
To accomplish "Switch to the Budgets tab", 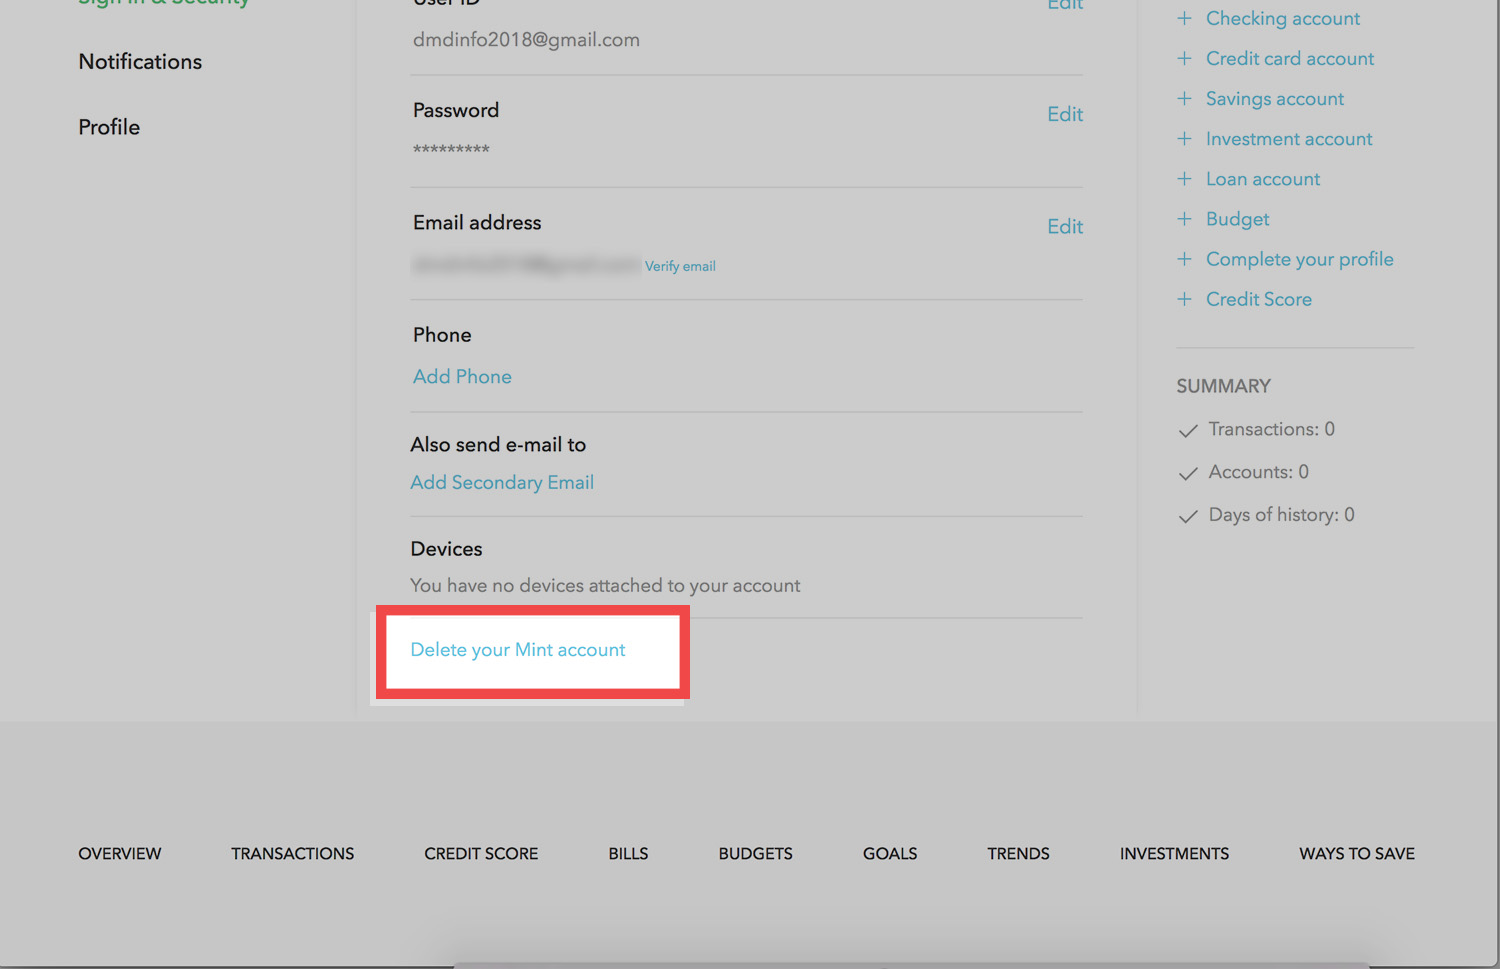I will [x=755, y=853].
